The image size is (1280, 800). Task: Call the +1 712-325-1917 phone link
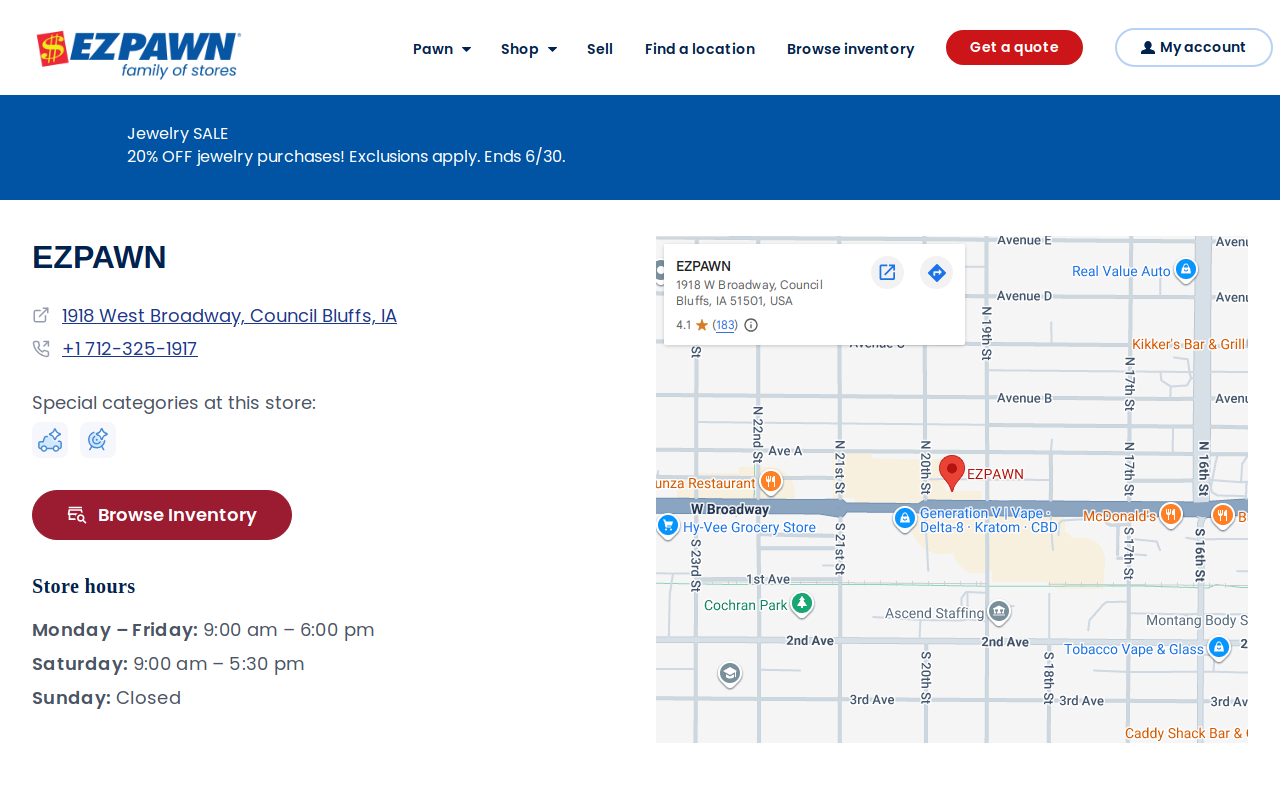click(x=130, y=349)
